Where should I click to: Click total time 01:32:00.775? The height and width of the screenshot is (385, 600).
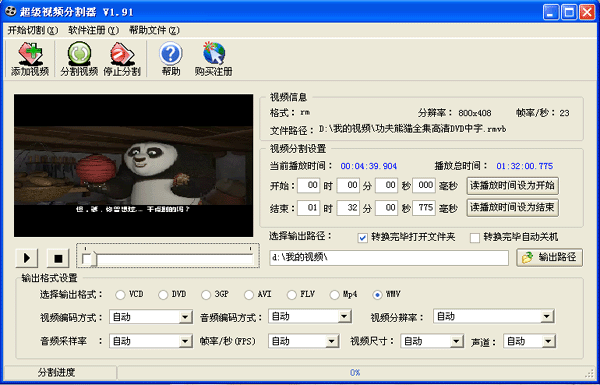(525, 166)
